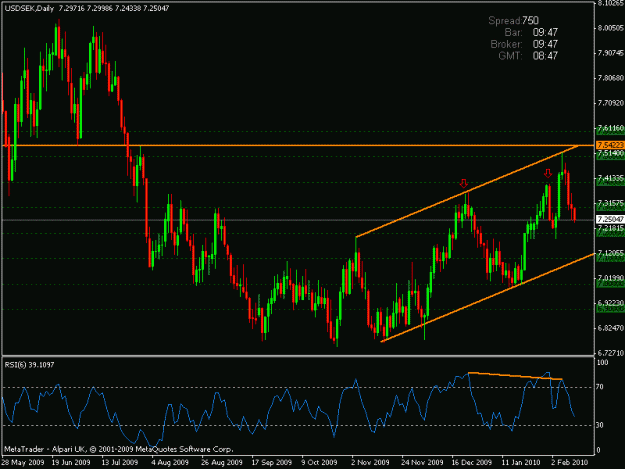Select the orange 7.54223 price label

[x=610, y=145]
